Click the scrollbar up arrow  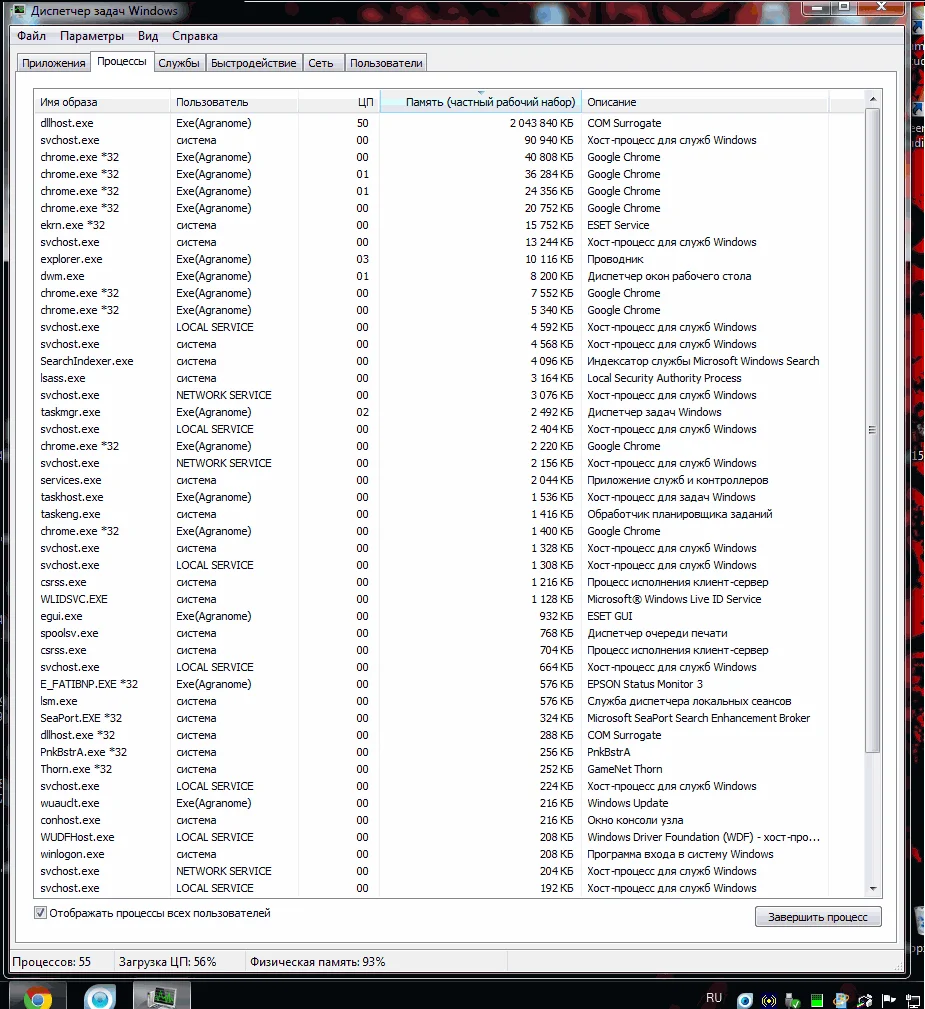pos(873,99)
